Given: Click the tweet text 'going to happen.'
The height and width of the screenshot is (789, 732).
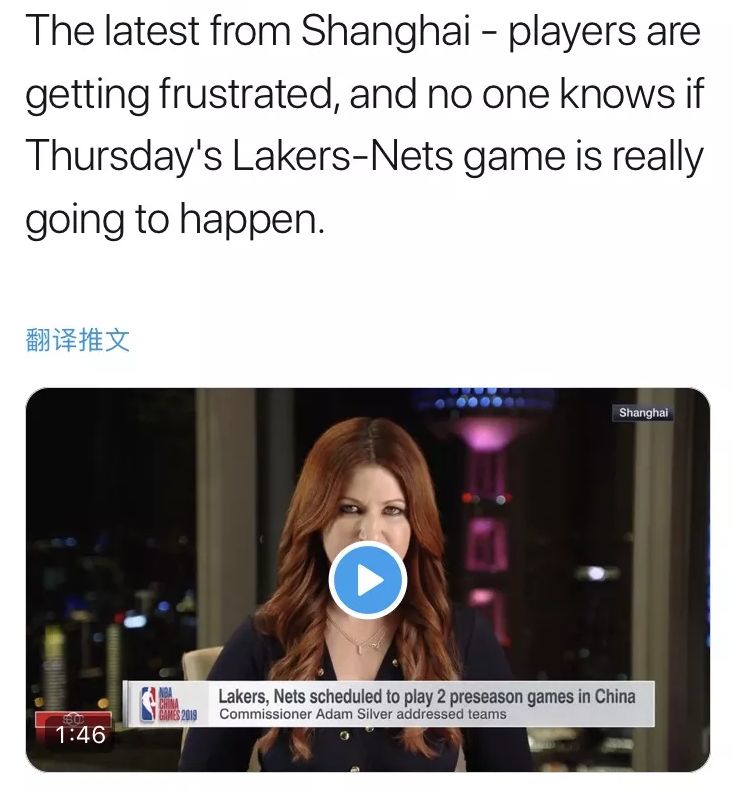Looking at the screenshot, I should tap(175, 219).
